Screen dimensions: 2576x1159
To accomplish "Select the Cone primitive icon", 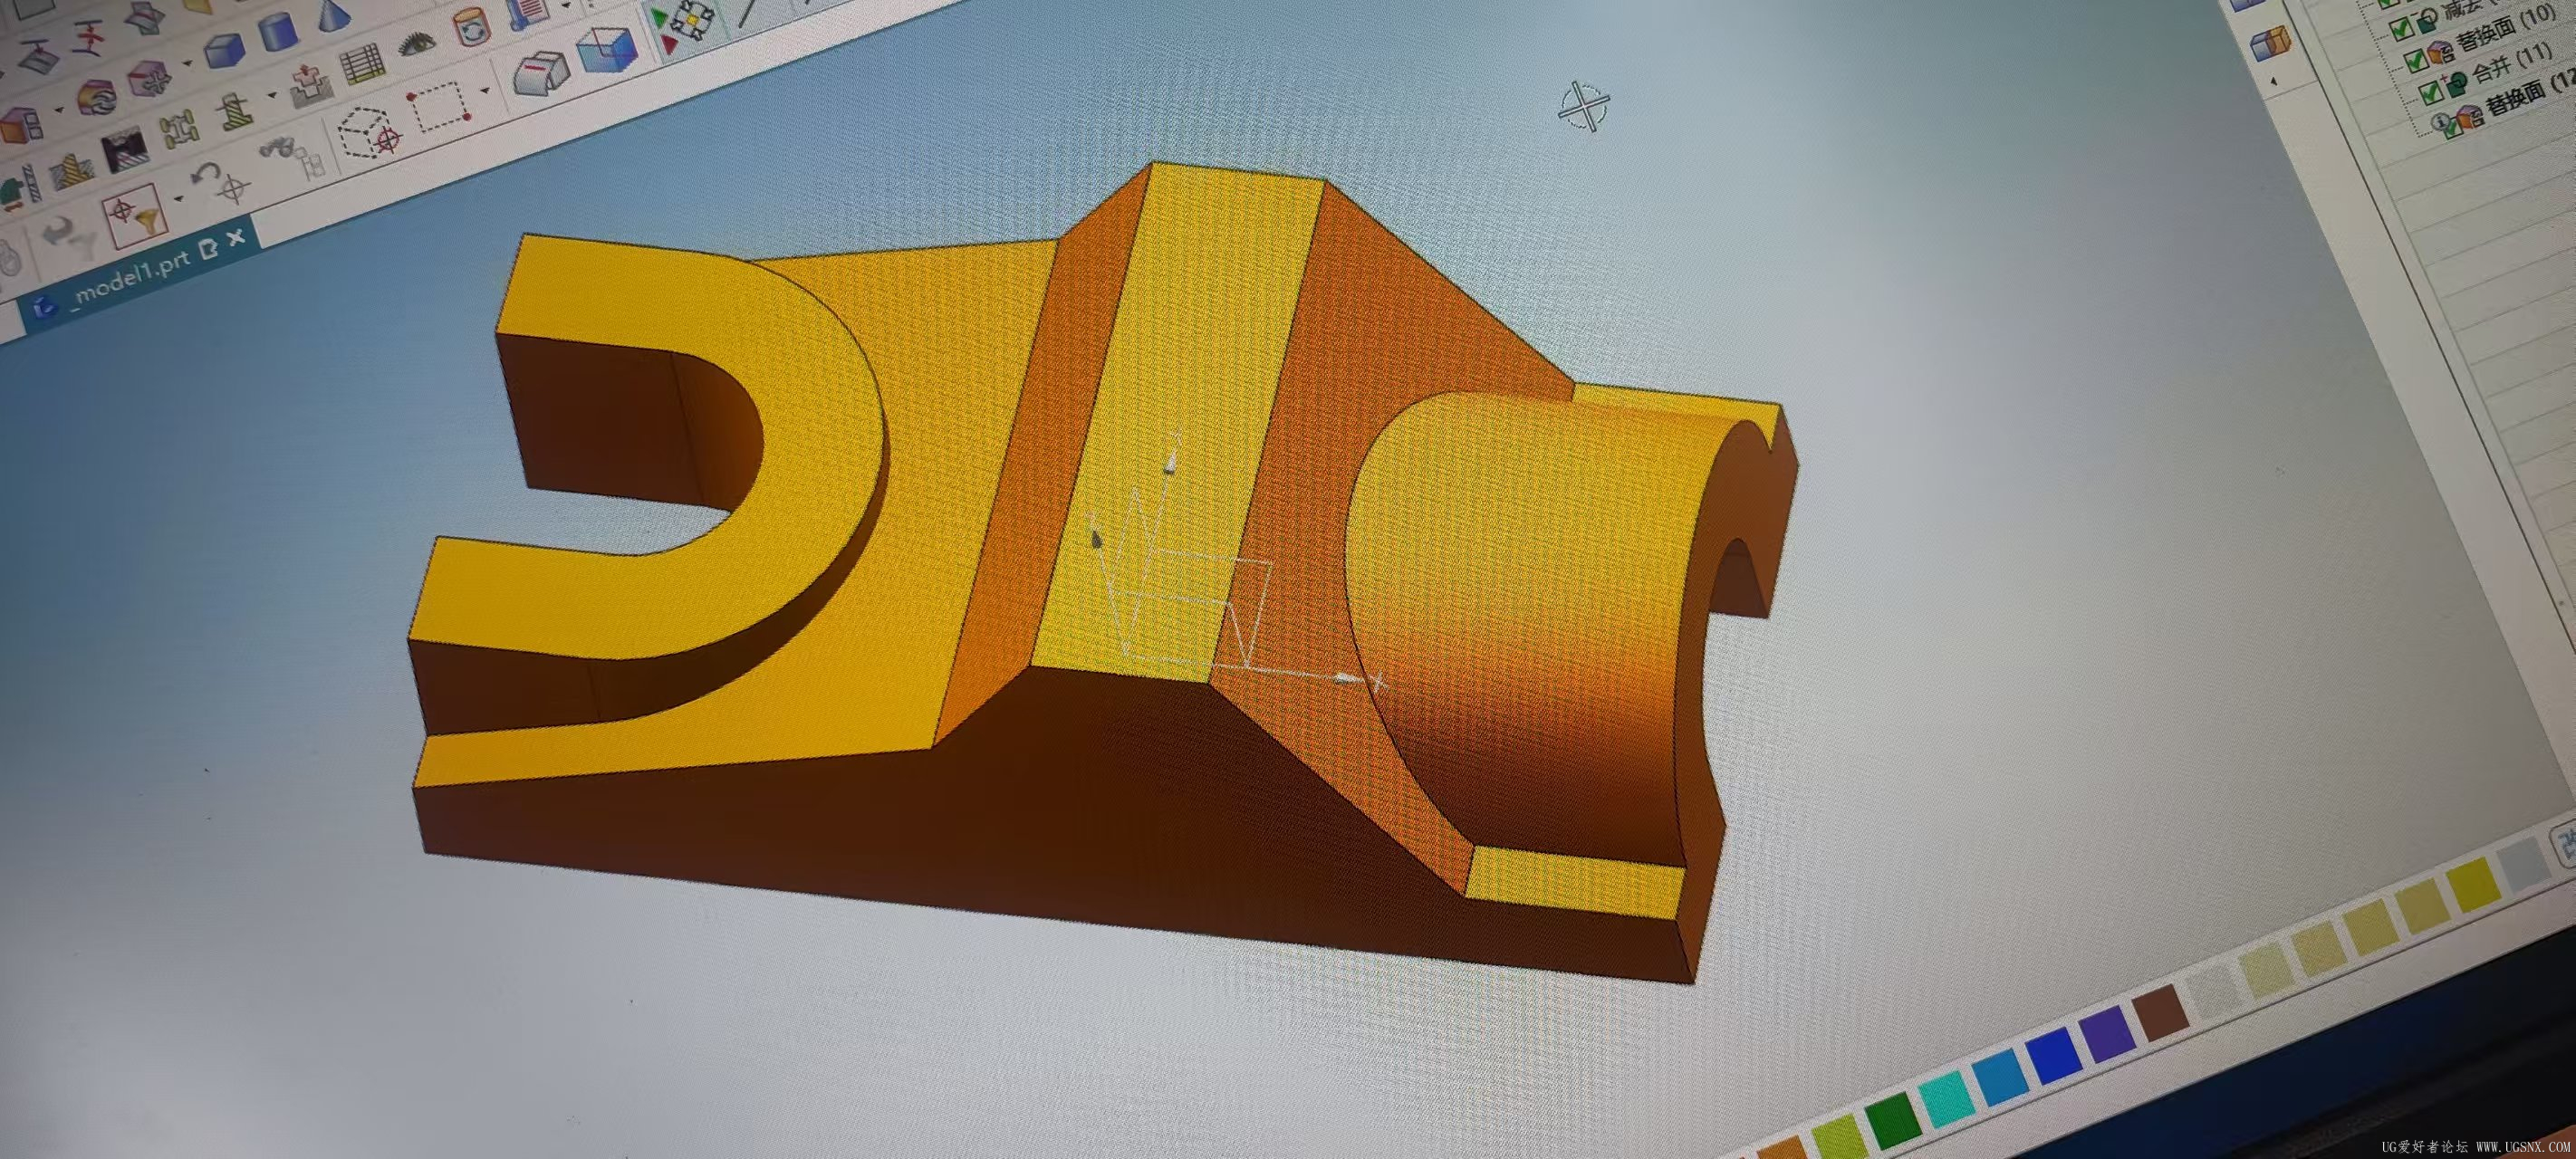I will 332,13.
